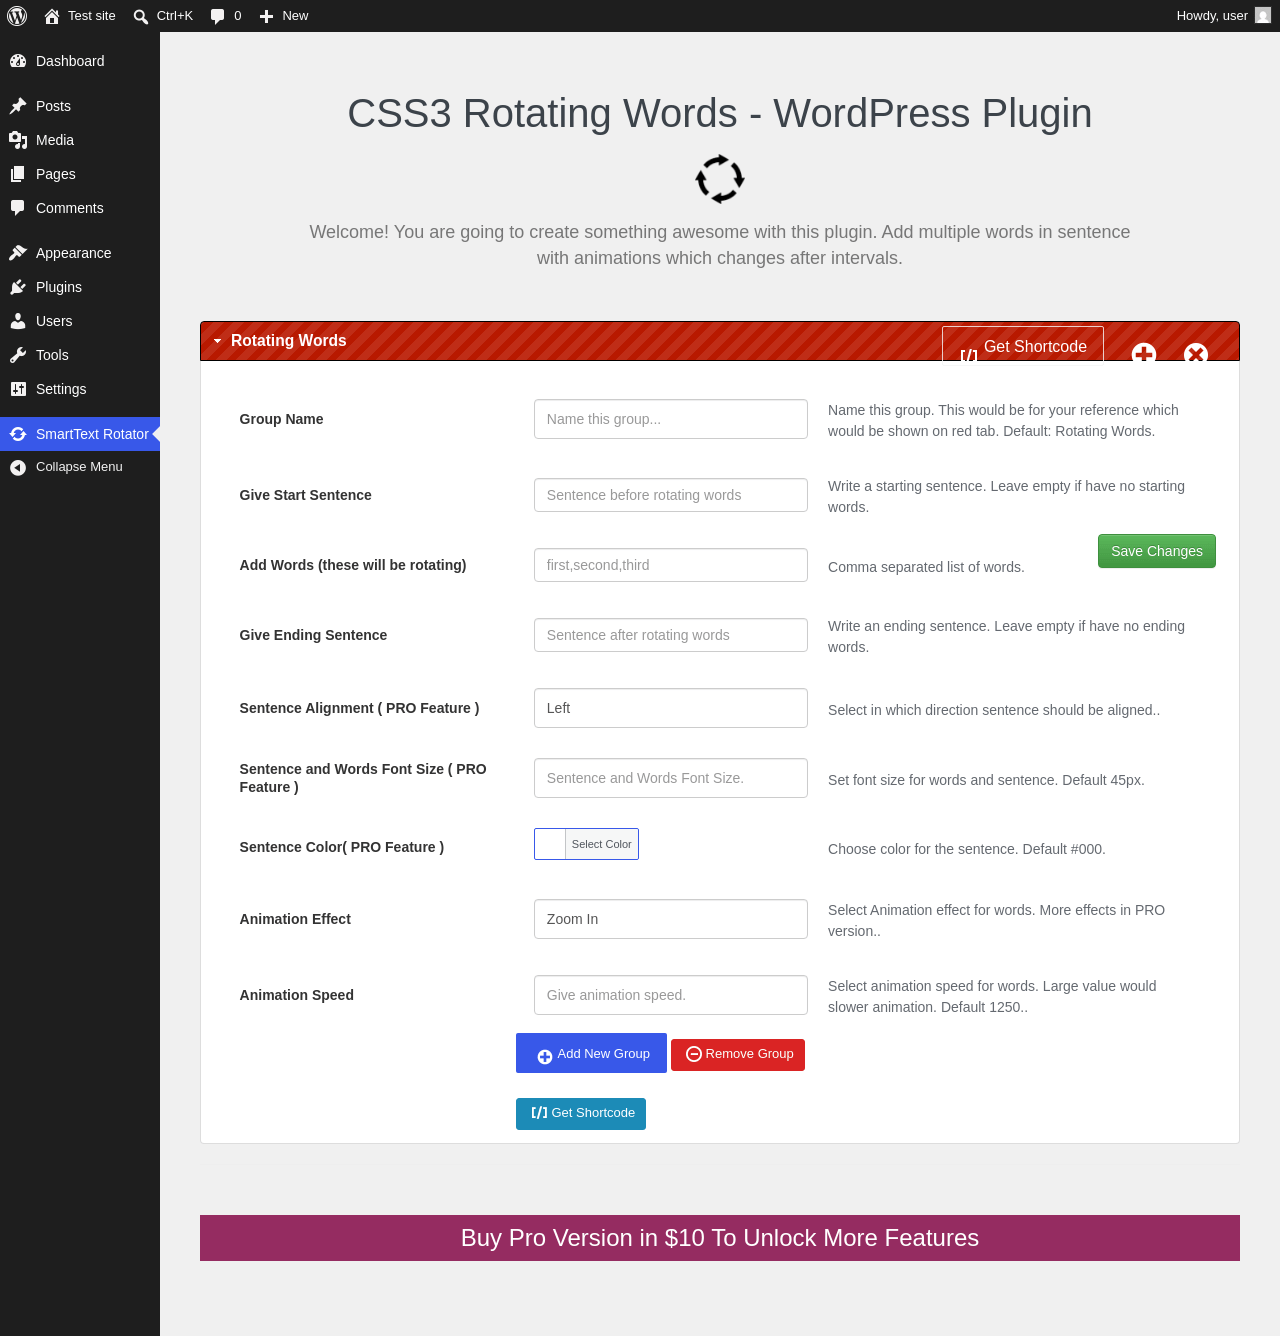The height and width of the screenshot is (1336, 1280).
Task: Go to Users in the sidebar
Action: click(x=80, y=321)
